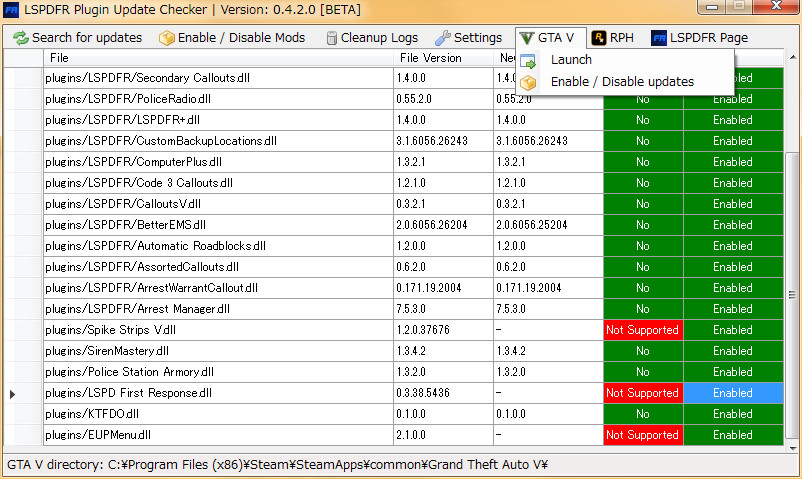The image size is (802, 479).
Task: Toggle Enabled status for Police Station Armory.dll
Action: click(733, 372)
